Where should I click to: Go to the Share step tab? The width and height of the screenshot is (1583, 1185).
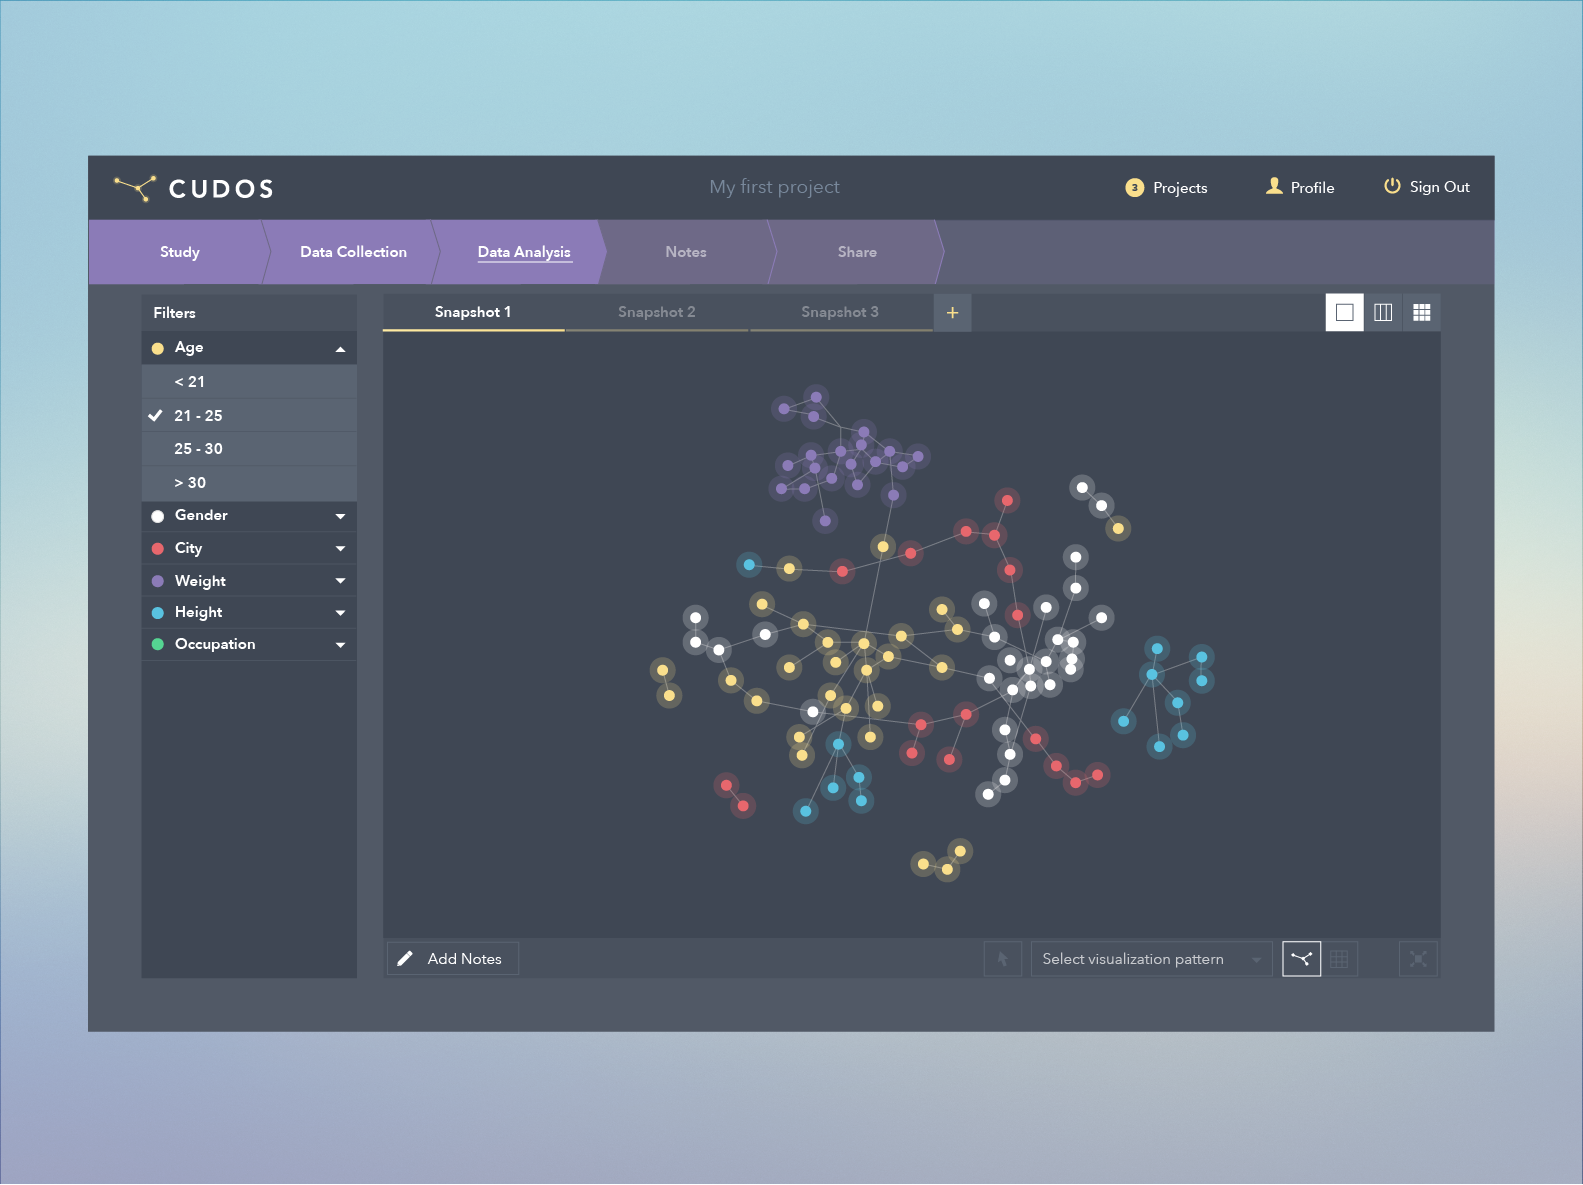point(857,252)
